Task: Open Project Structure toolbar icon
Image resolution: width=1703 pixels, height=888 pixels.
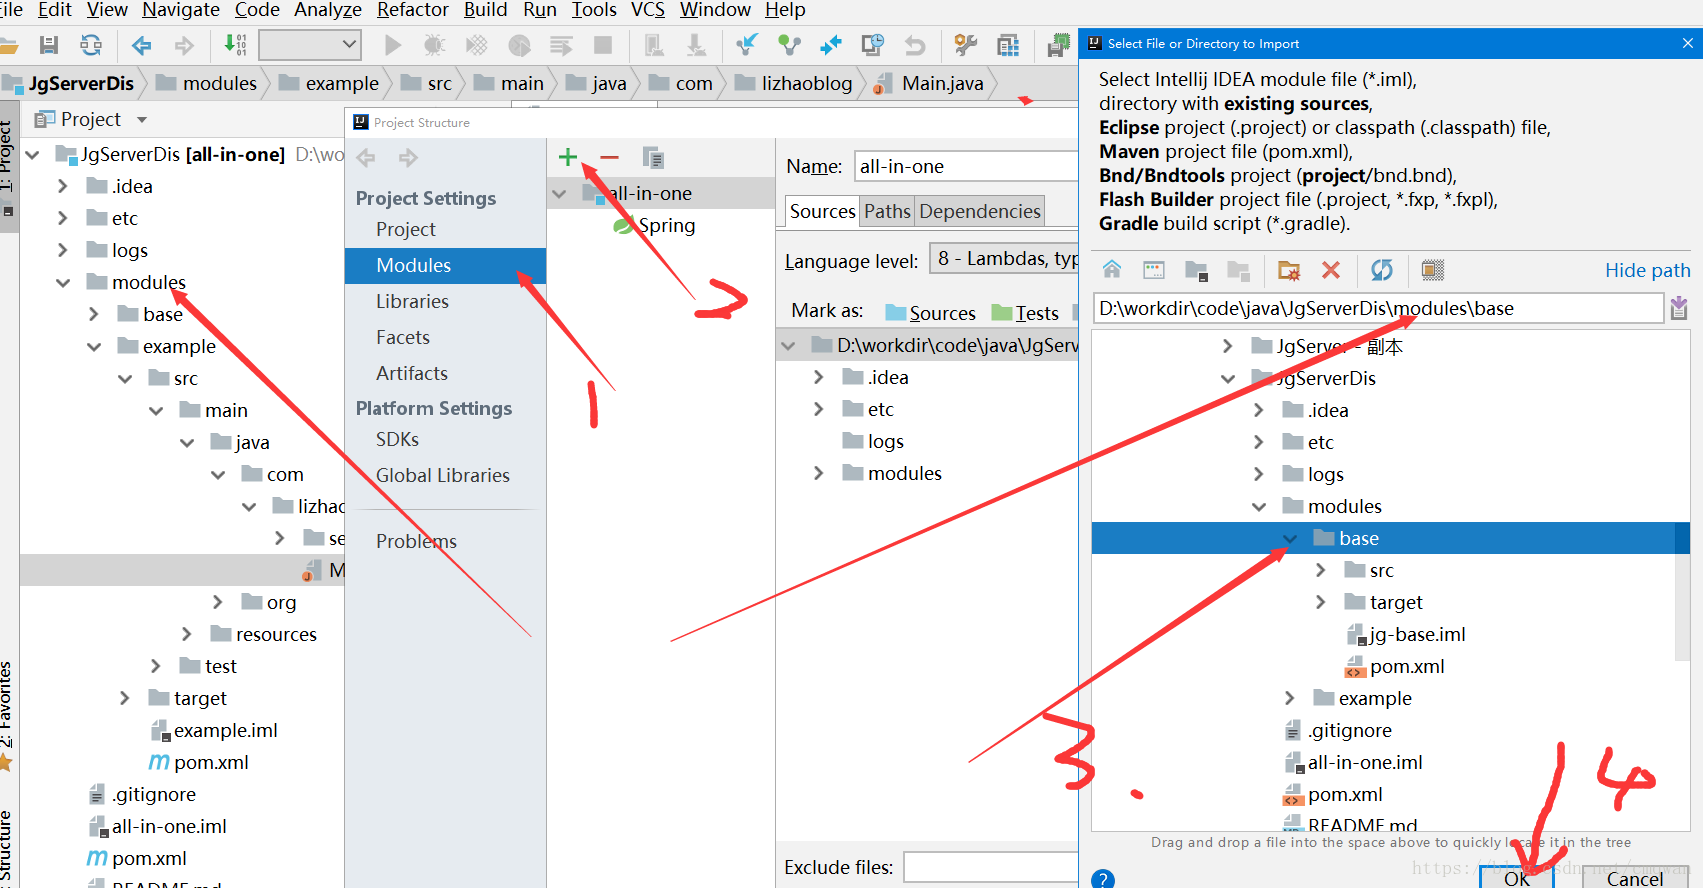Action: tap(1008, 45)
